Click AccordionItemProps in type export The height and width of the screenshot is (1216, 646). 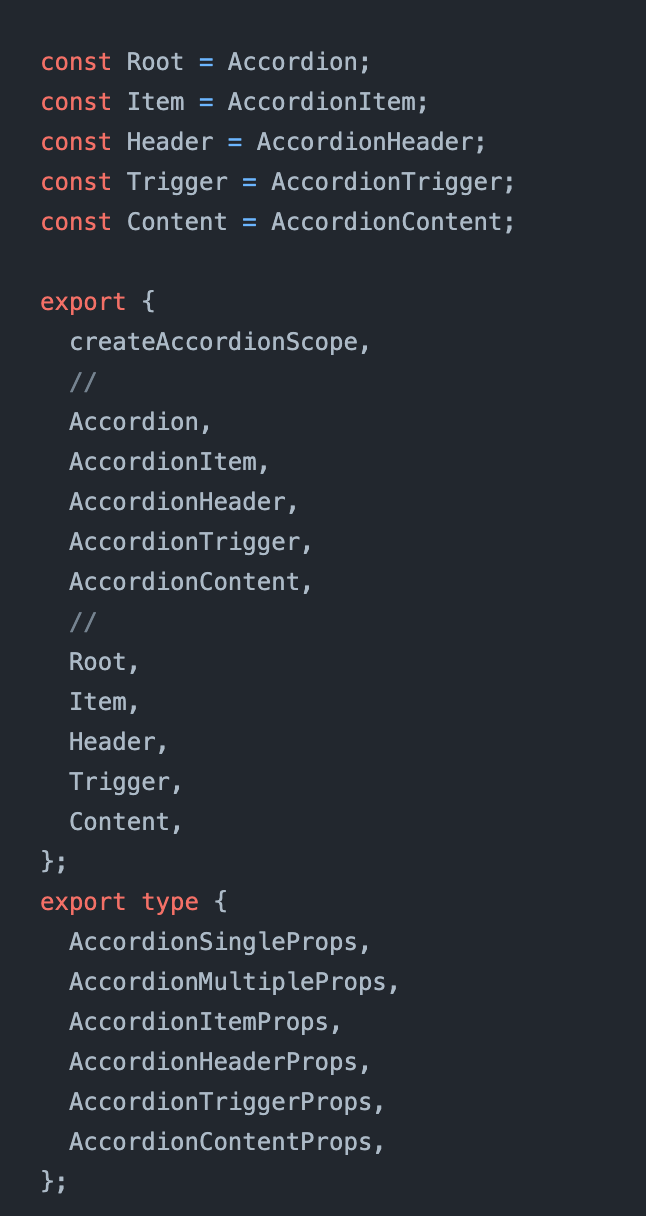pyautogui.click(x=198, y=1022)
